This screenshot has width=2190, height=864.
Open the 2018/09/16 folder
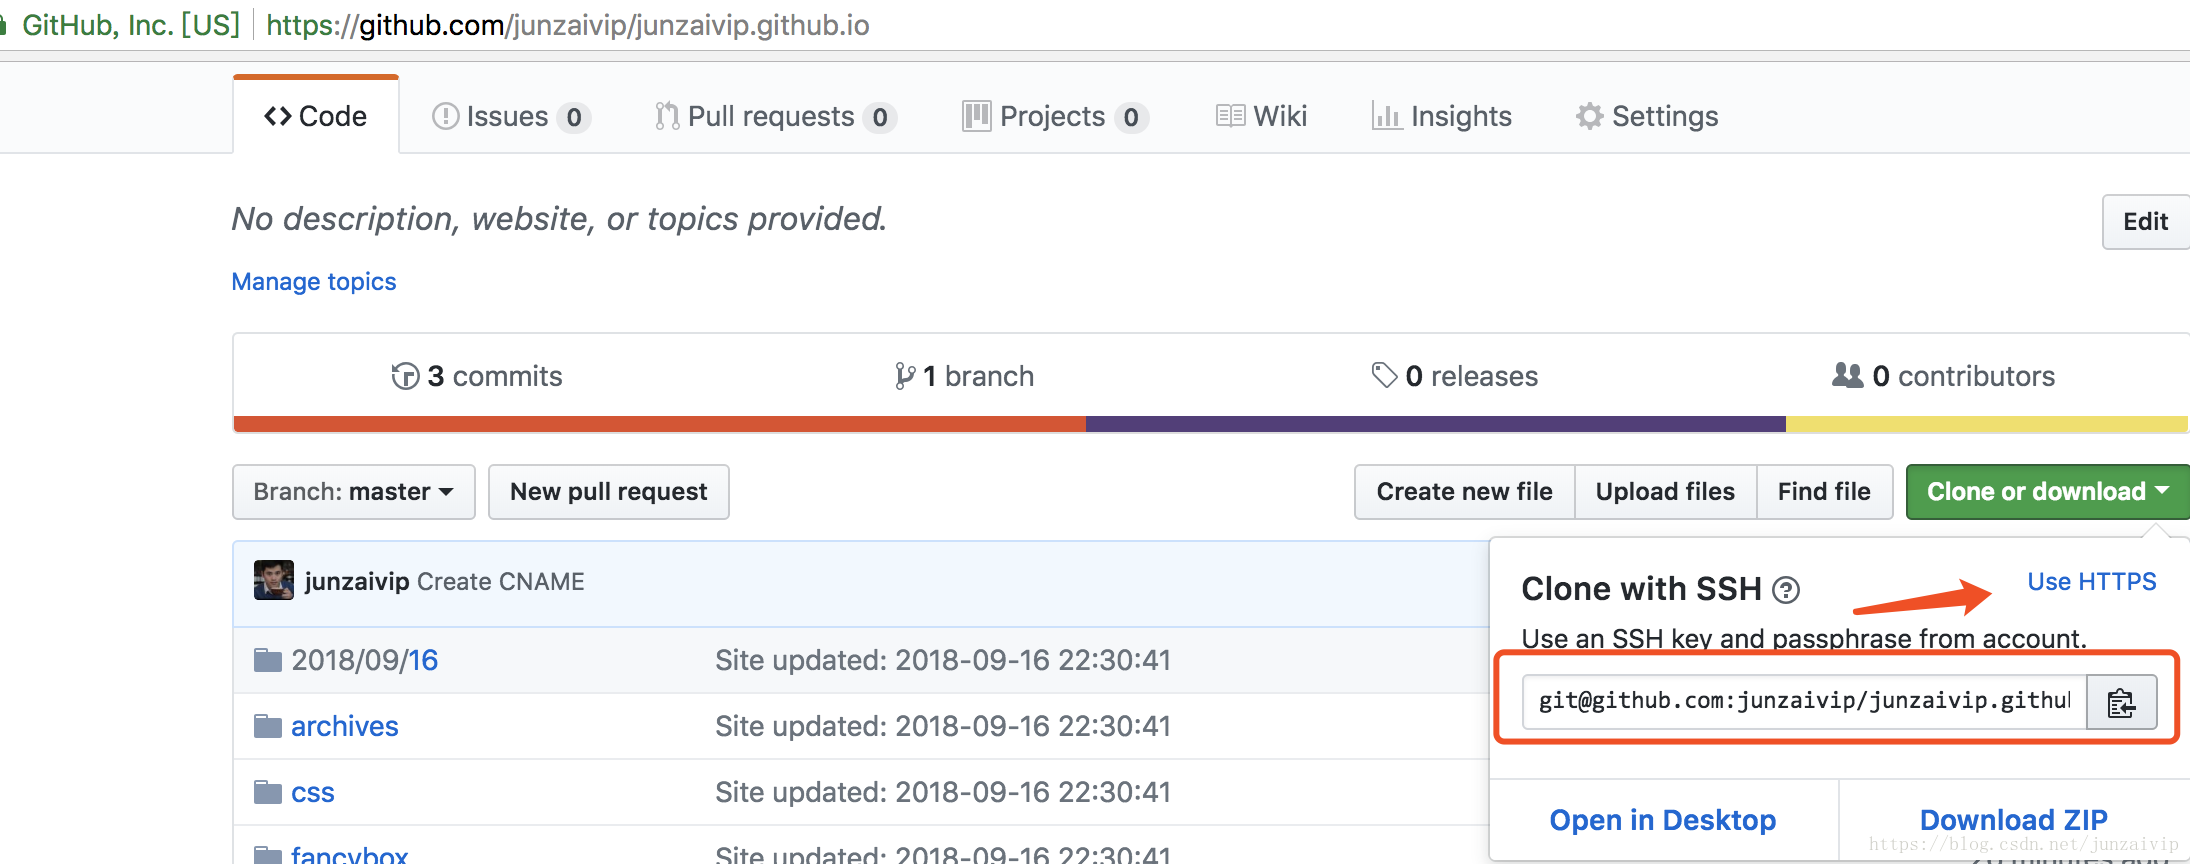point(365,660)
